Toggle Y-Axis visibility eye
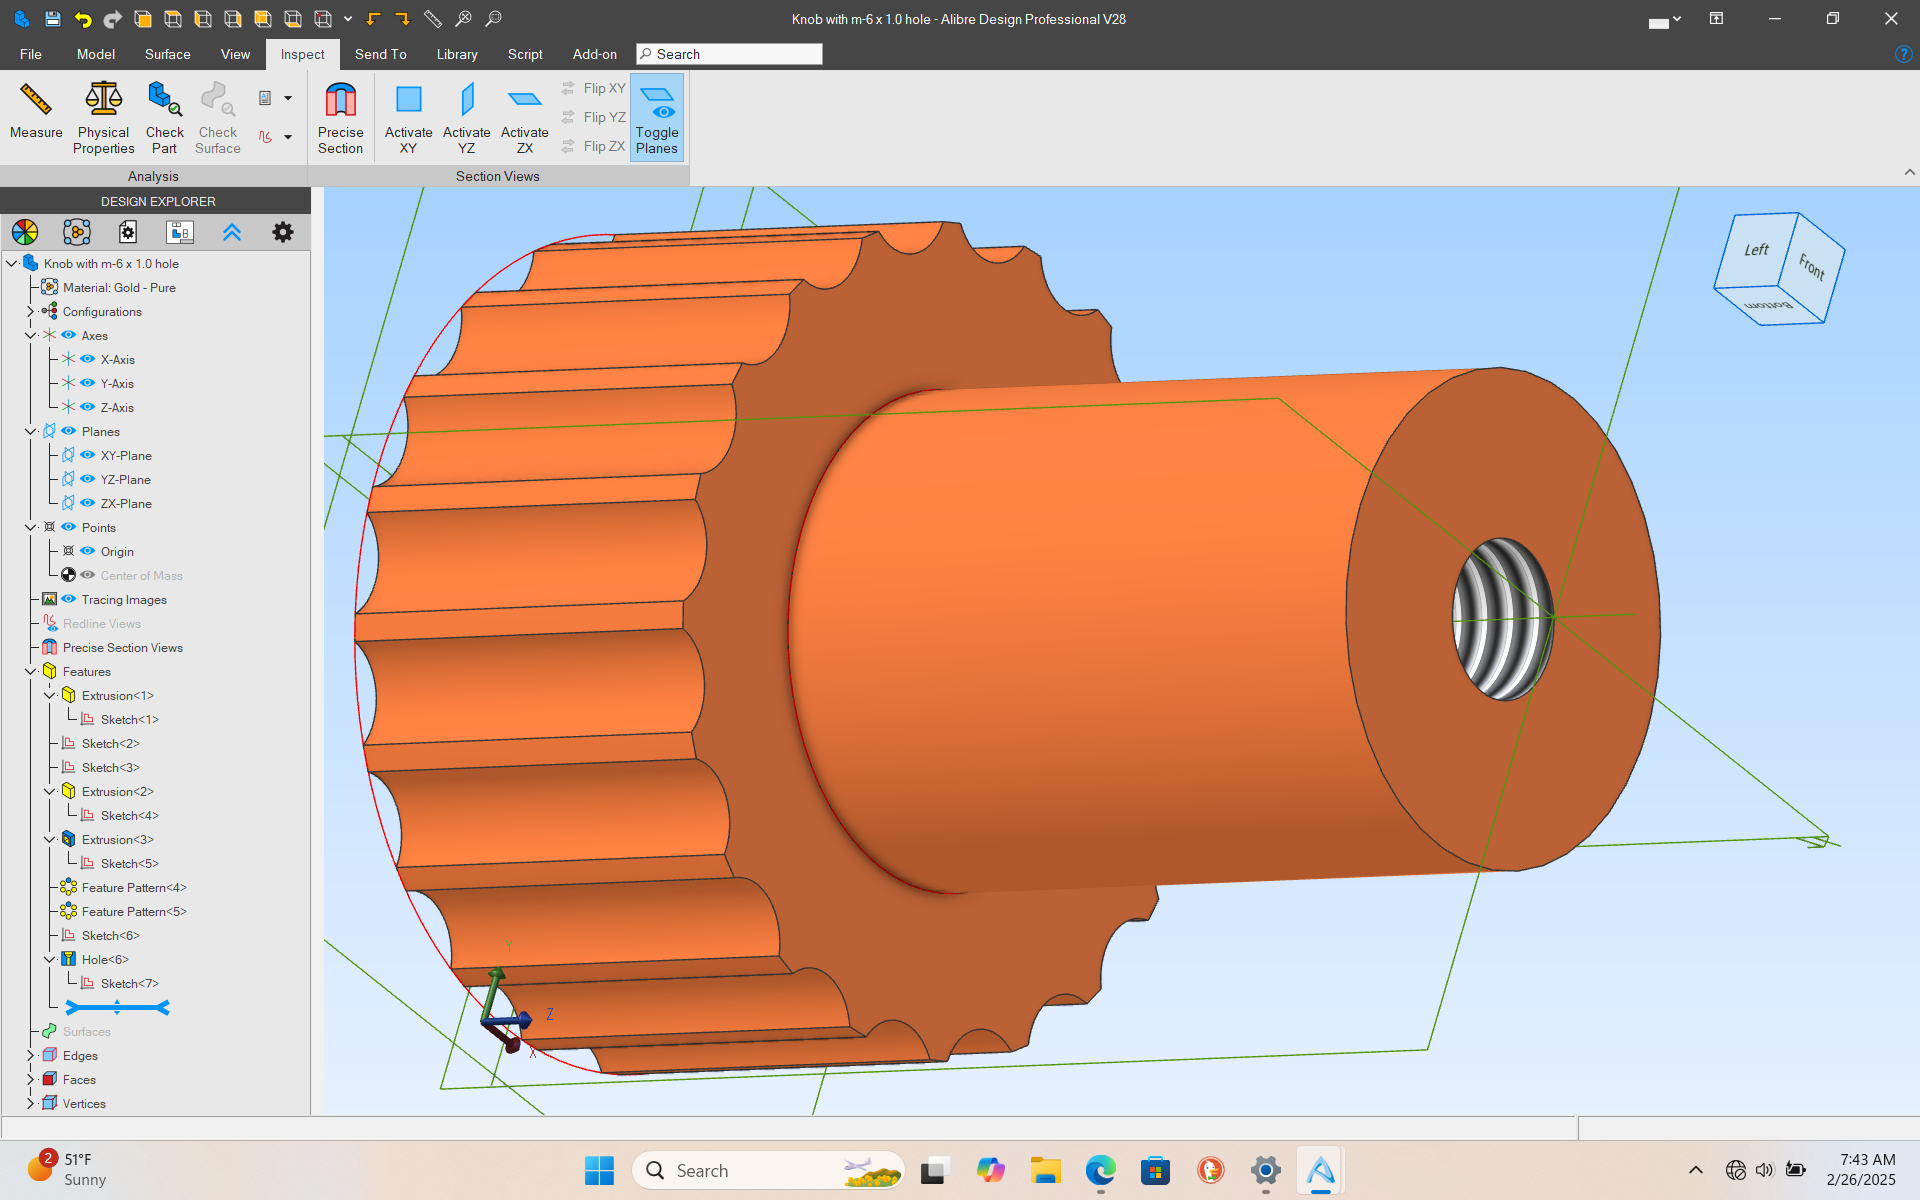 pos(88,383)
